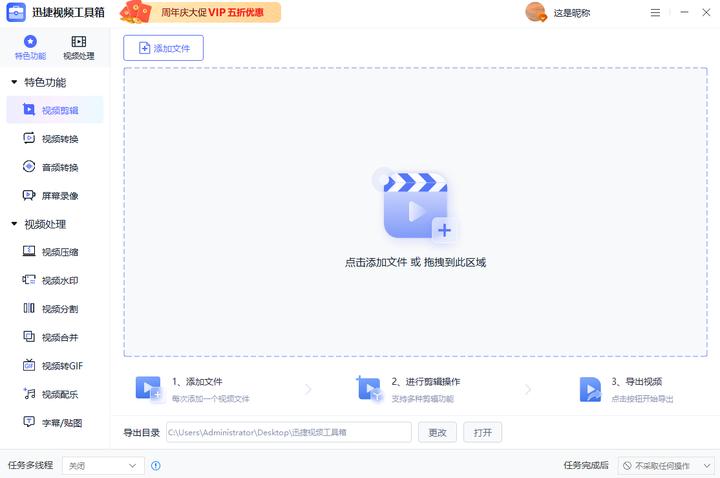Switch to the 视频处理 top tab

pyautogui.click(x=79, y=47)
